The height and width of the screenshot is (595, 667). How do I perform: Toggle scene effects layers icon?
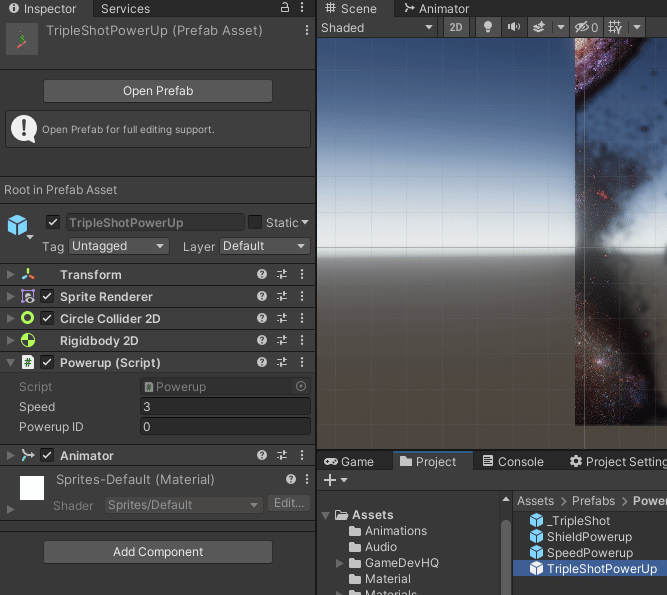click(539, 28)
